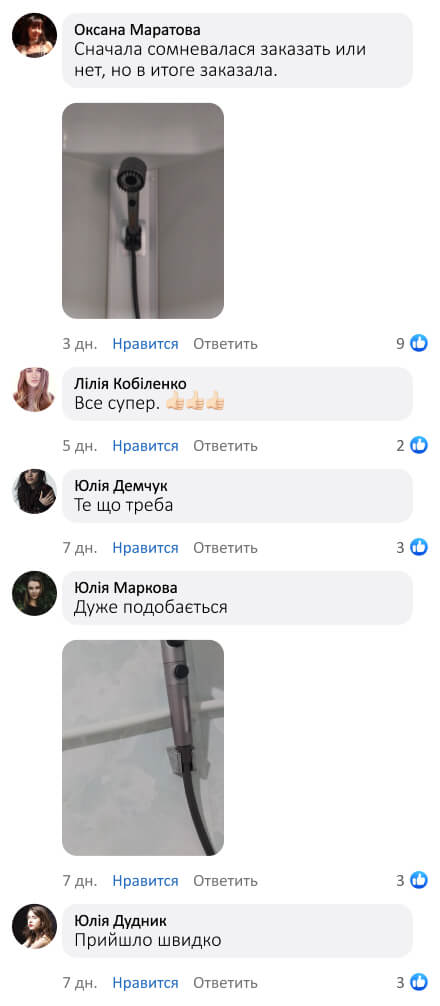Like Оксана Маратова's comment via Нравится
Image resolution: width=440 pixels, height=1006 pixels.
[146, 344]
